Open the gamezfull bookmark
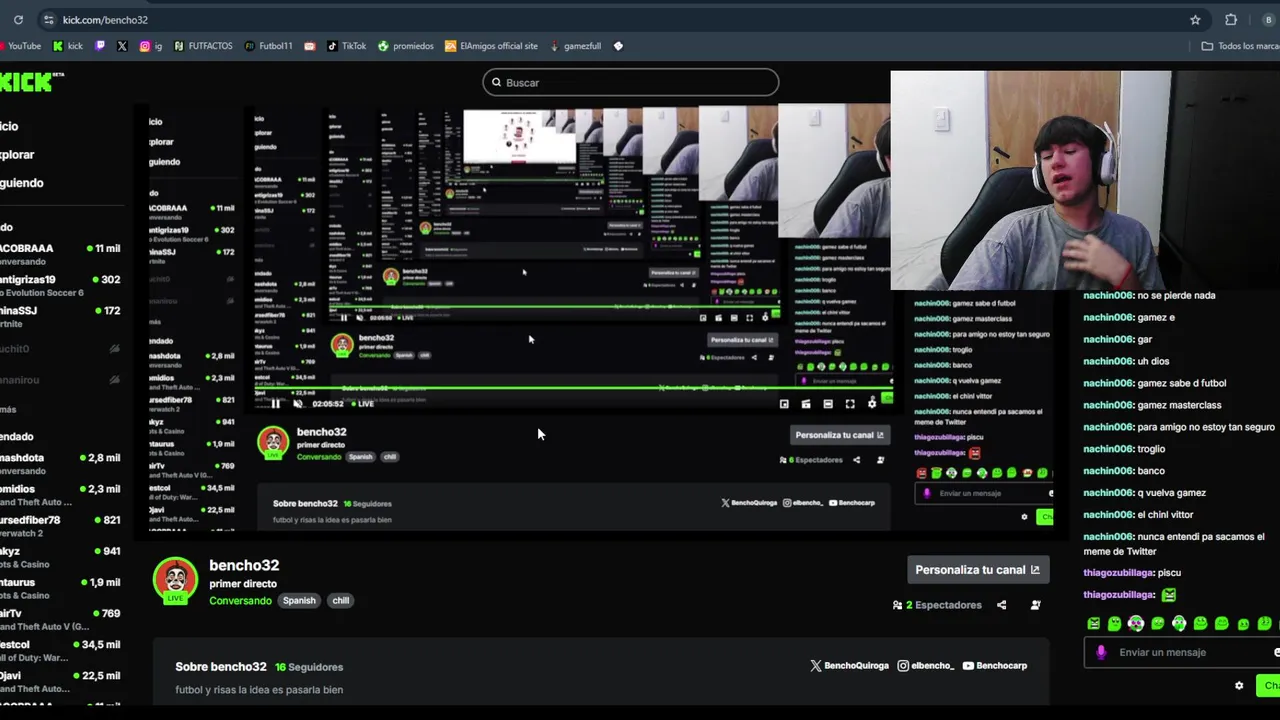This screenshot has height=720, width=1280. pyautogui.click(x=575, y=46)
